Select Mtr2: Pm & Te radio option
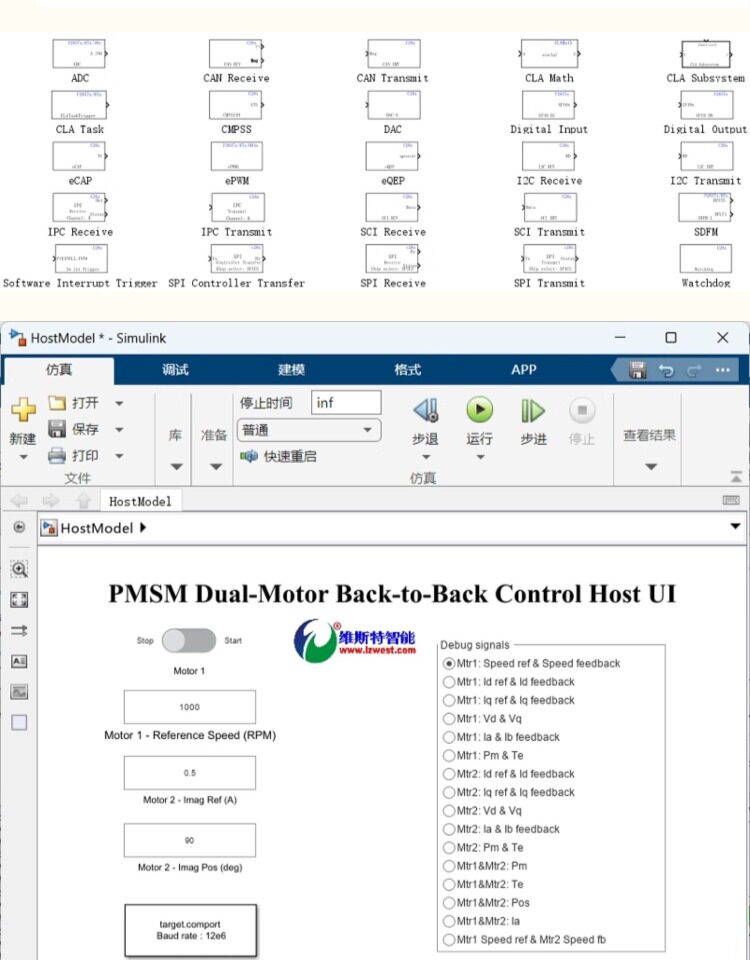The width and height of the screenshot is (750, 960). point(483,847)
